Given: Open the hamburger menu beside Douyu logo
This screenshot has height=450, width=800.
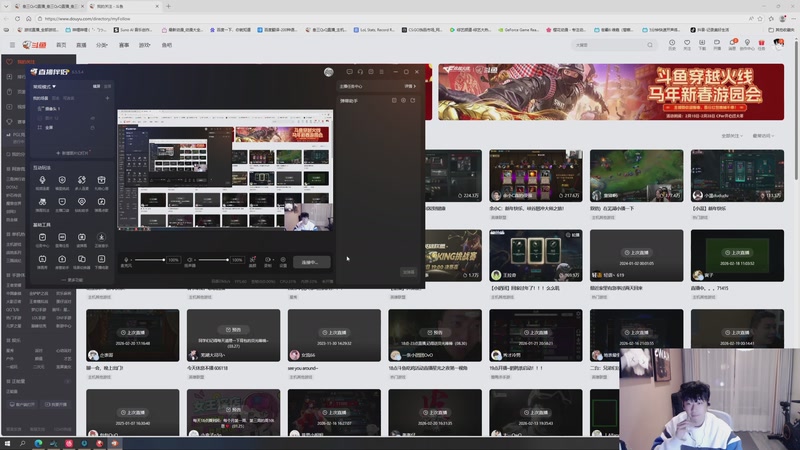Looking at the screenshot, I should click(12, 45).
